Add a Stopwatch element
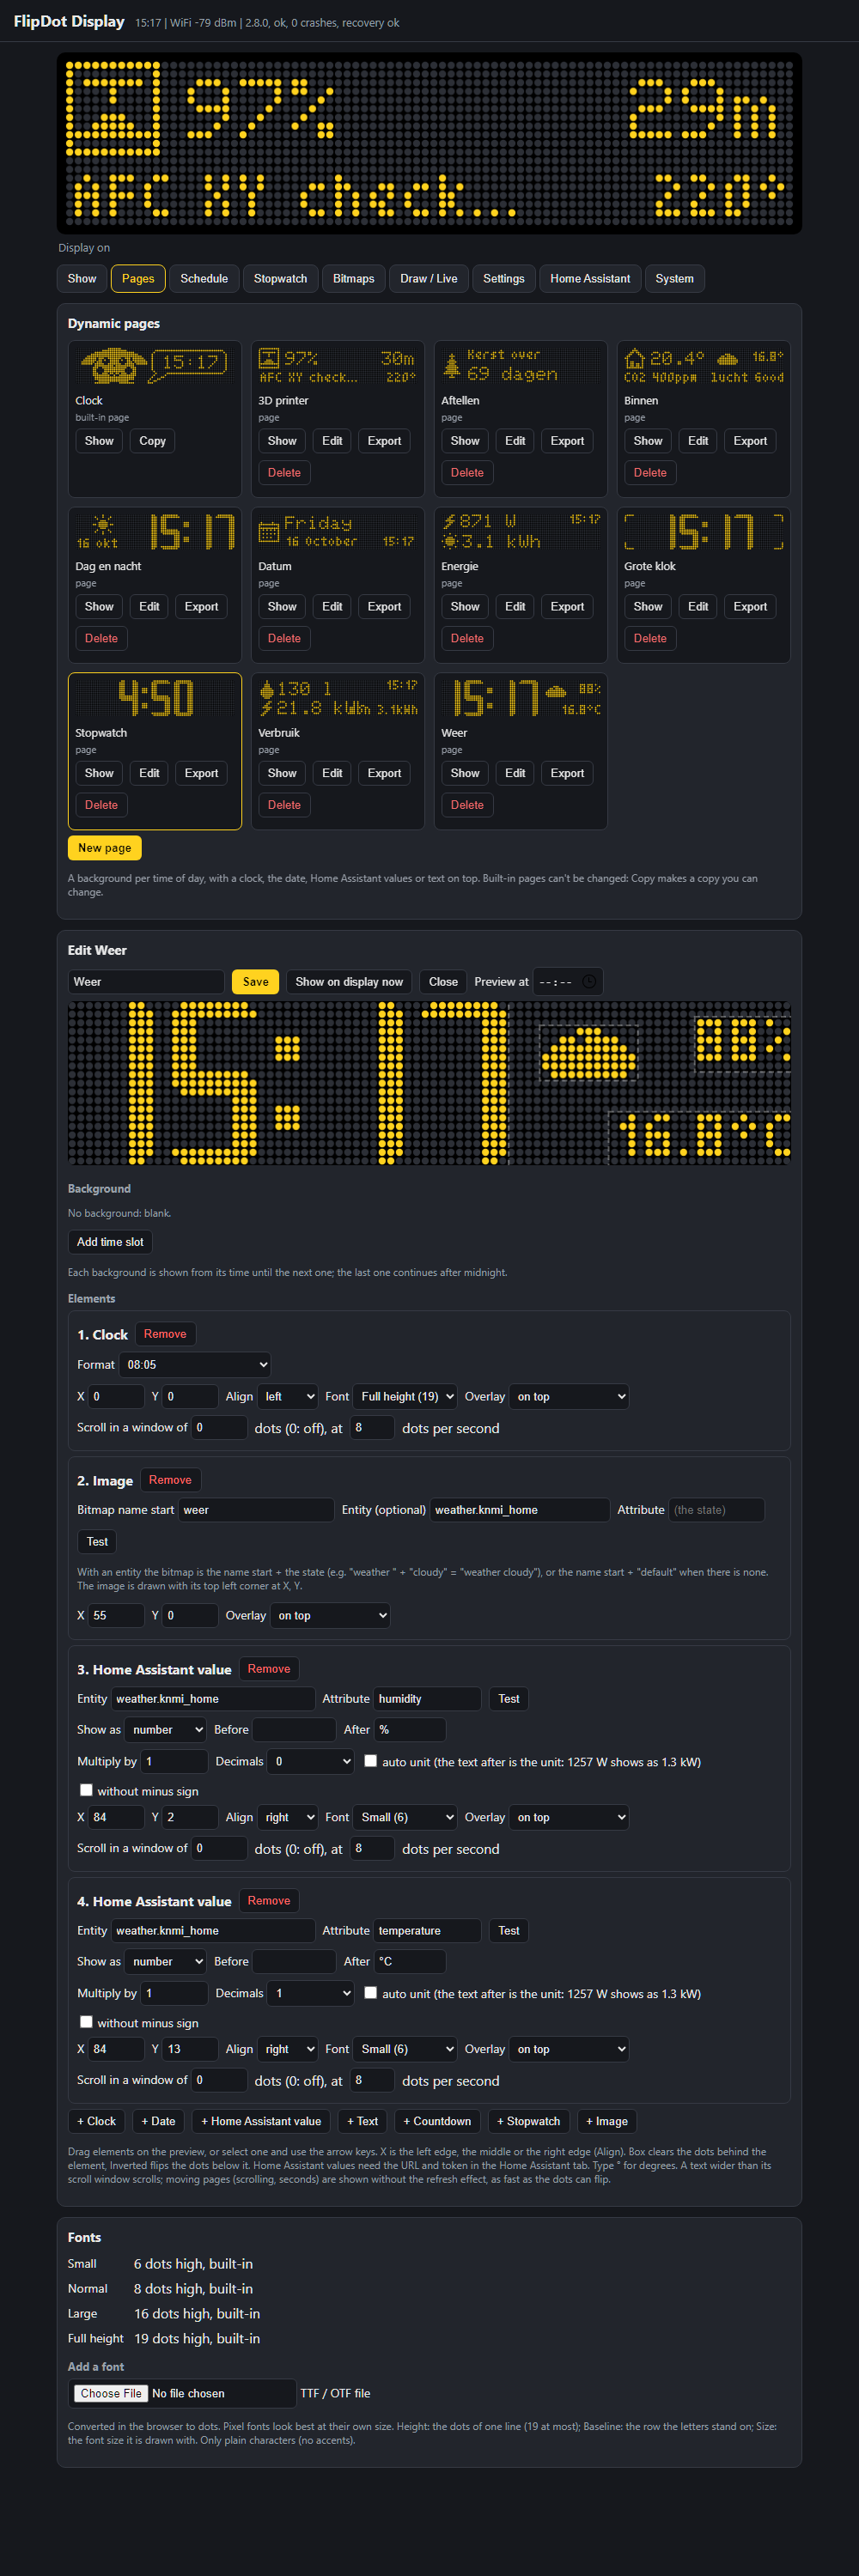The width and height of the screenshot is (859, 2576). pos(528,2121)
